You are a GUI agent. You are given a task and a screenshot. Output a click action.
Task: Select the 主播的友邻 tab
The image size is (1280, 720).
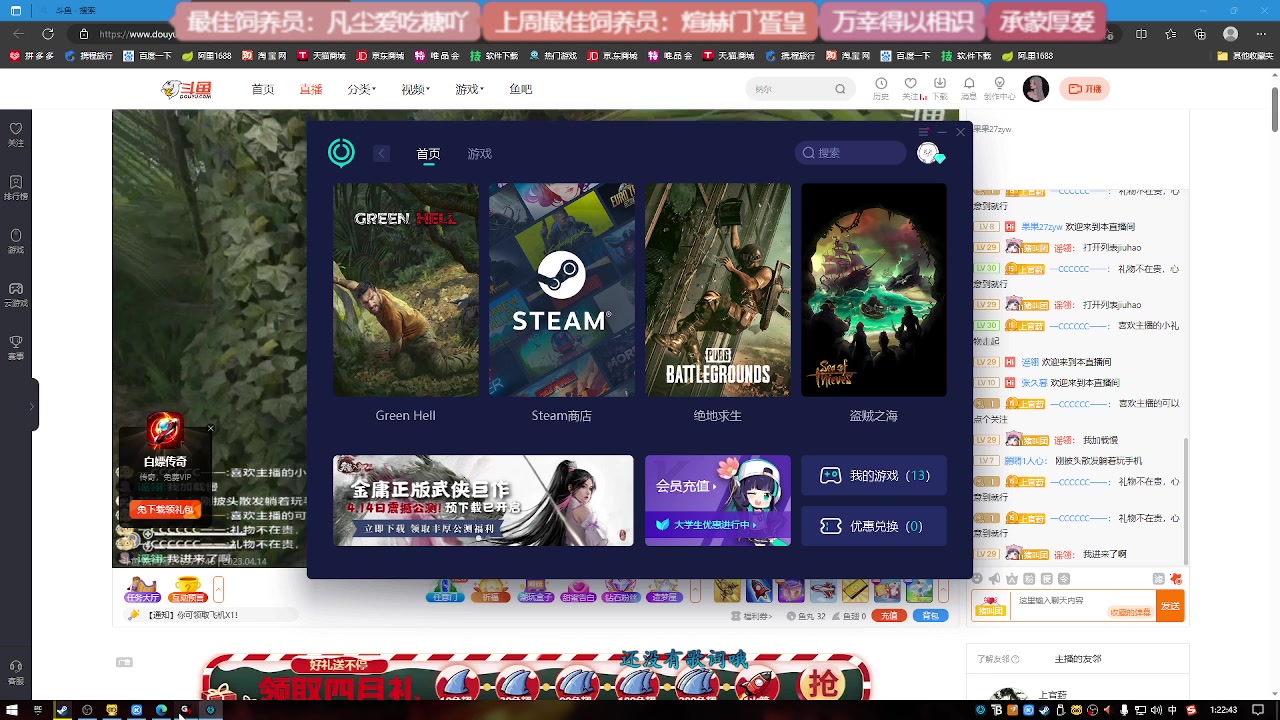pyautogui.click(x=1078, y=659)
